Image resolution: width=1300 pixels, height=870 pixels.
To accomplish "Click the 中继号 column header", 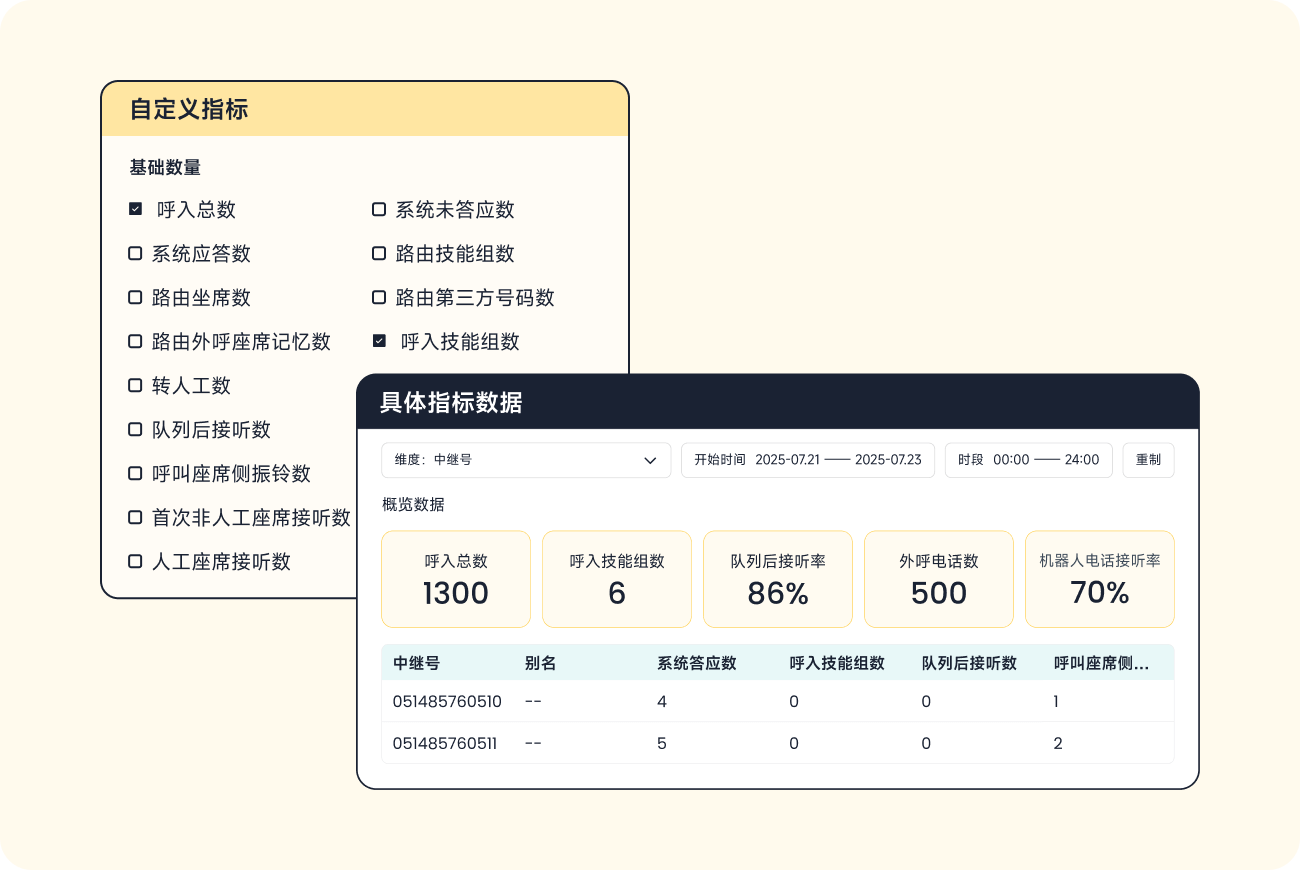I will click(x=413, y=662).
